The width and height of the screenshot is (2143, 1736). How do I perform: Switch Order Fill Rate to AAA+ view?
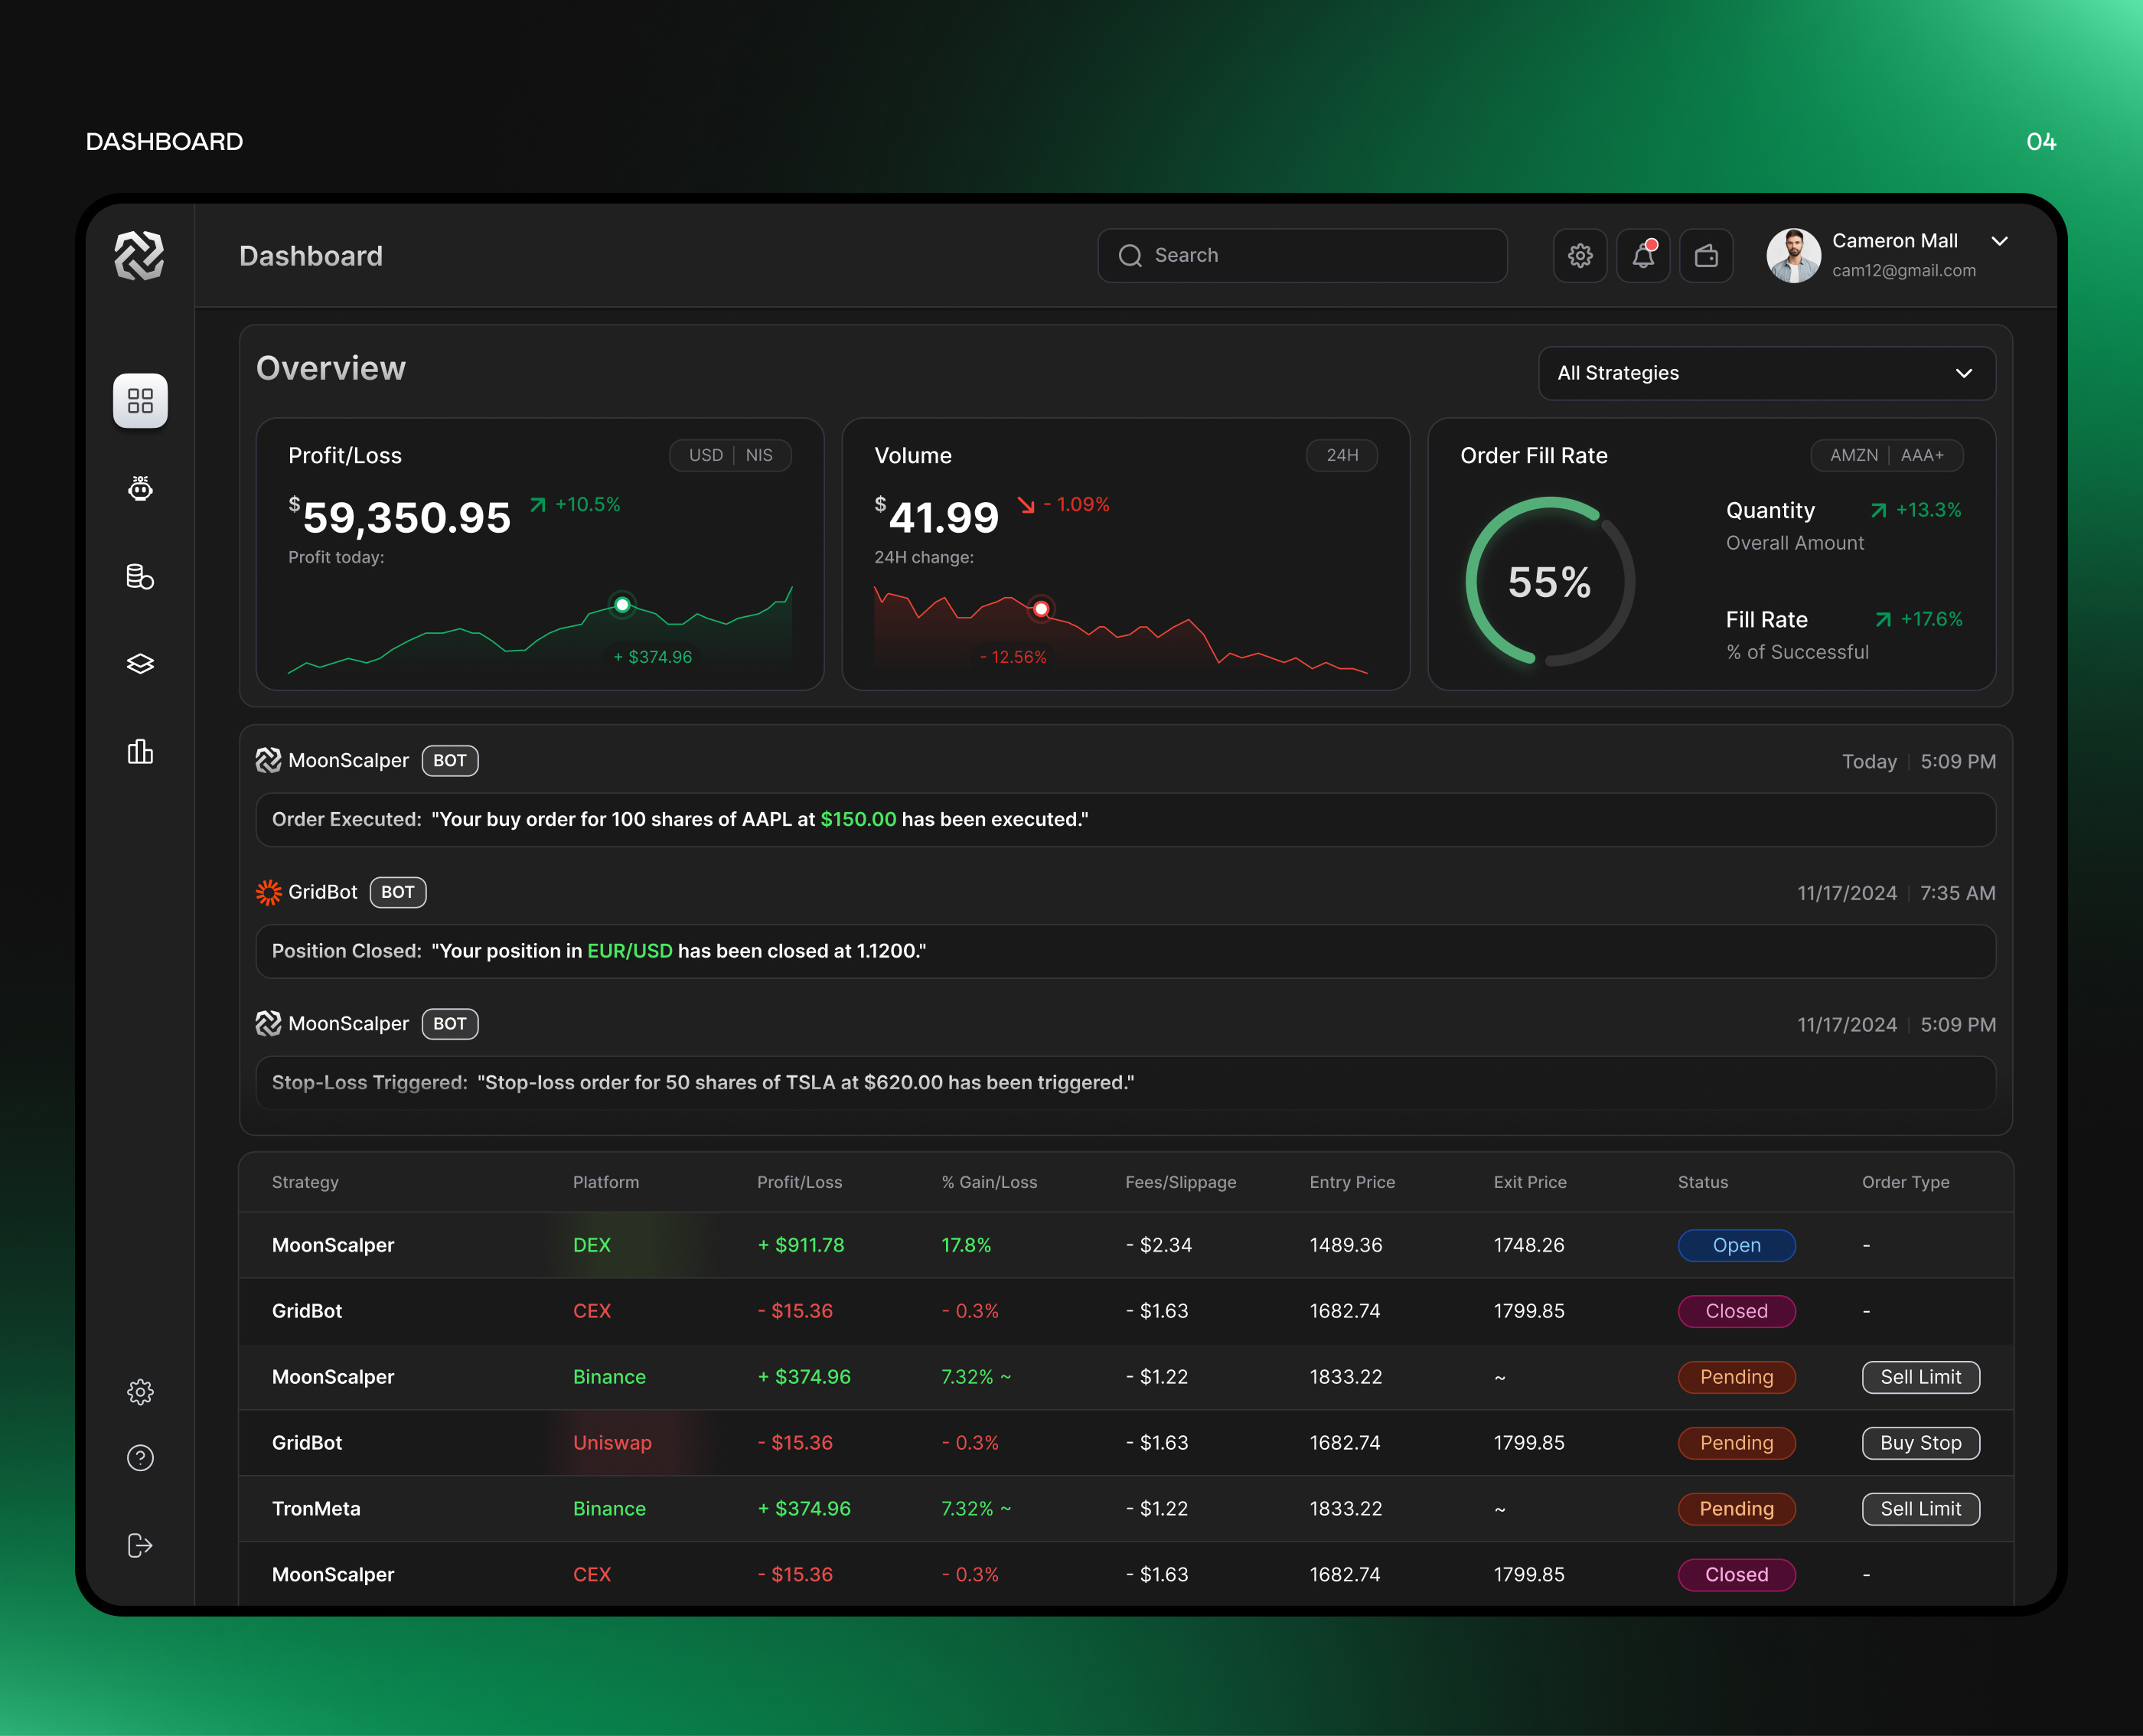tap(1923, 455)
